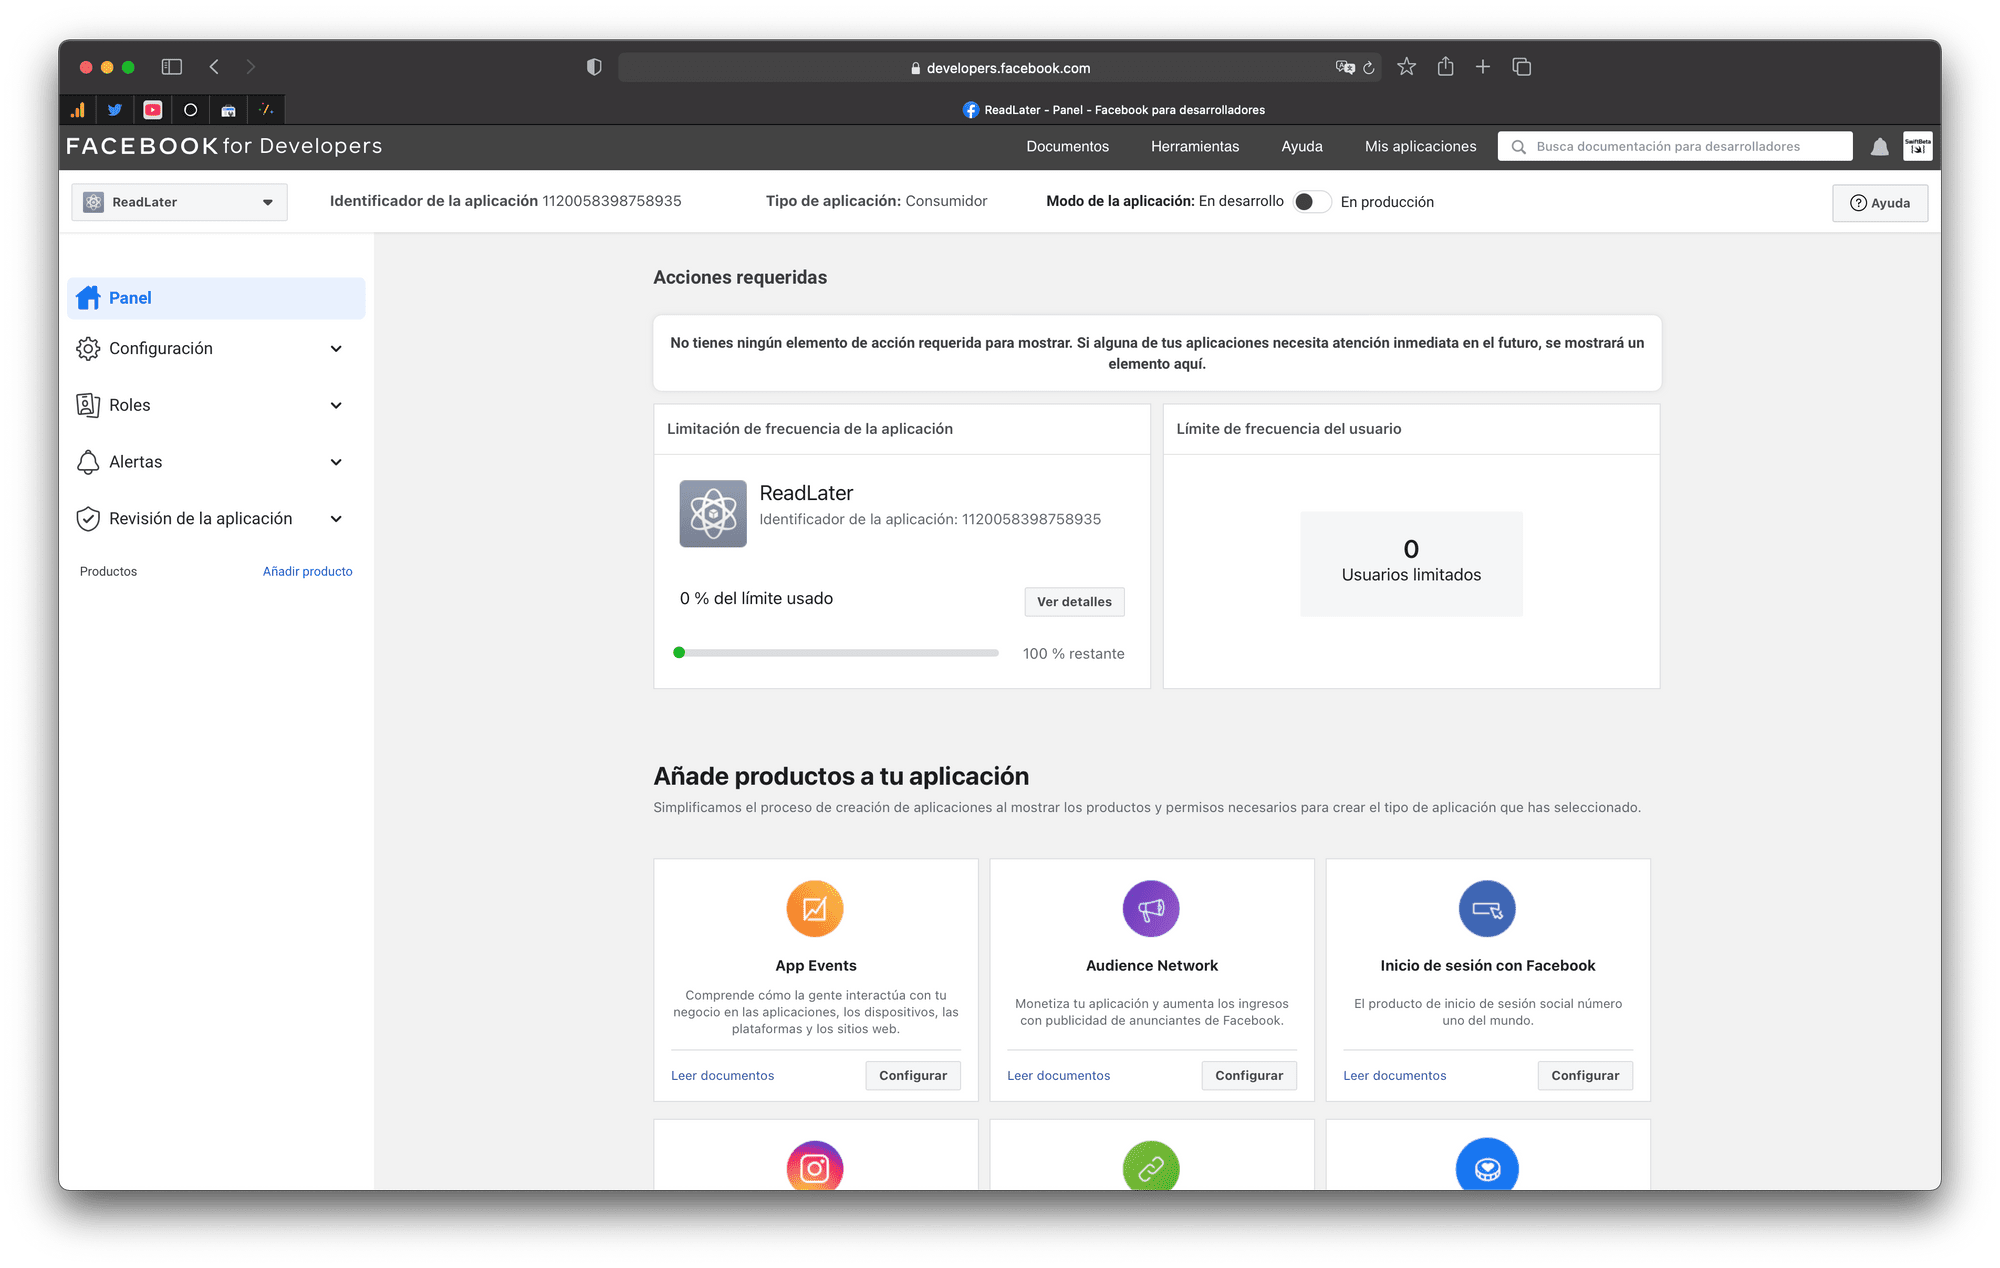Click the Facebook Login product icon
The height and width of the screenshot is (1268, 2000).
1487,908
